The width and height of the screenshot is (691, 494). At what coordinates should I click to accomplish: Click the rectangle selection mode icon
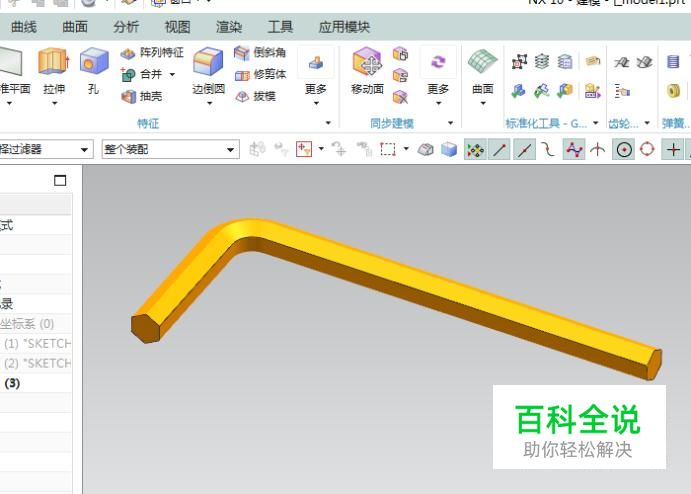tap(387, 149)
